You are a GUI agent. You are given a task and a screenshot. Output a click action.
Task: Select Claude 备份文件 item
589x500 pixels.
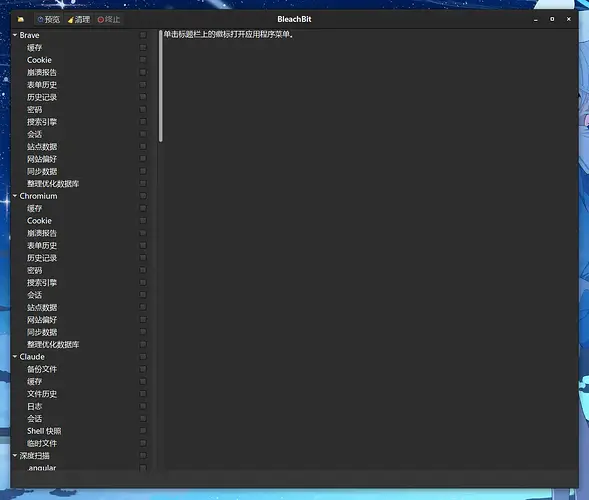42,369
